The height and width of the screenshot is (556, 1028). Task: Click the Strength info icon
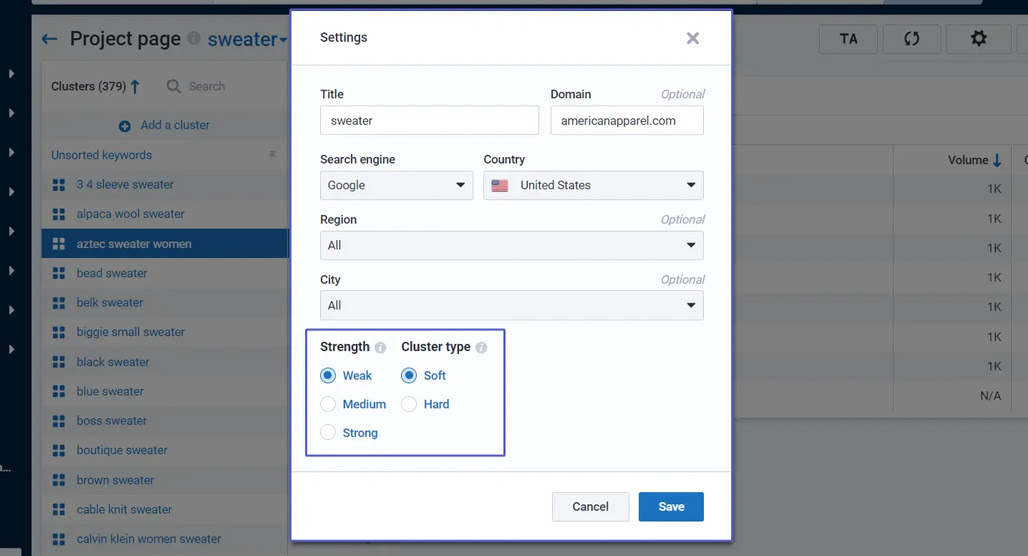[380, 348]
